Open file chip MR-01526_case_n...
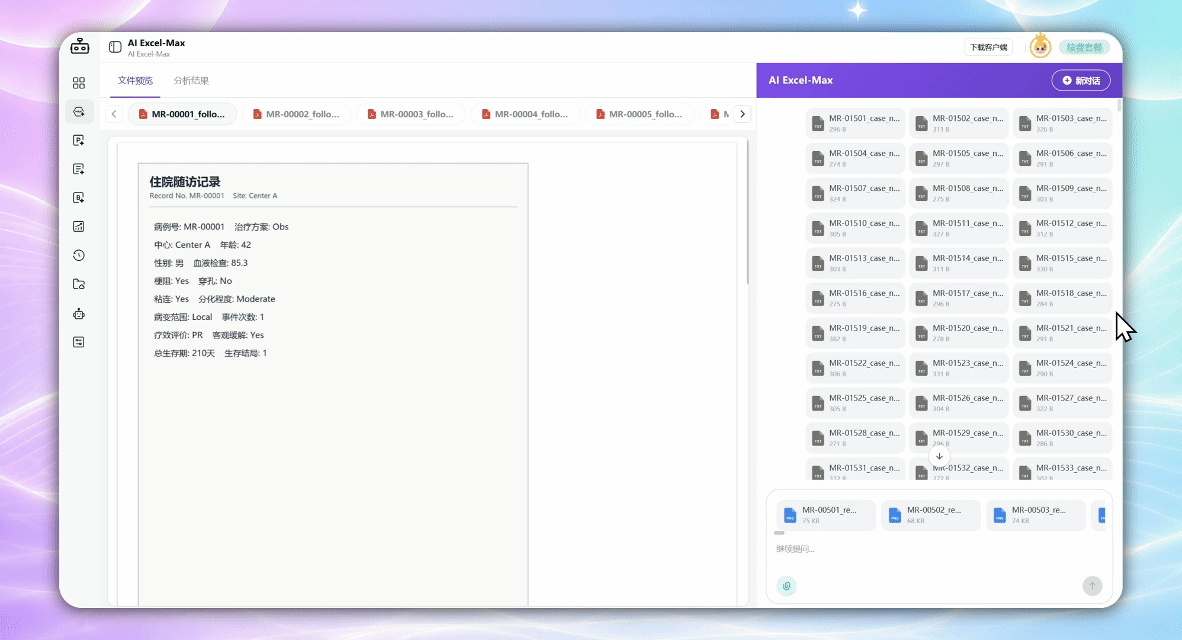The image size is (1182, 640). click(958, 403)
